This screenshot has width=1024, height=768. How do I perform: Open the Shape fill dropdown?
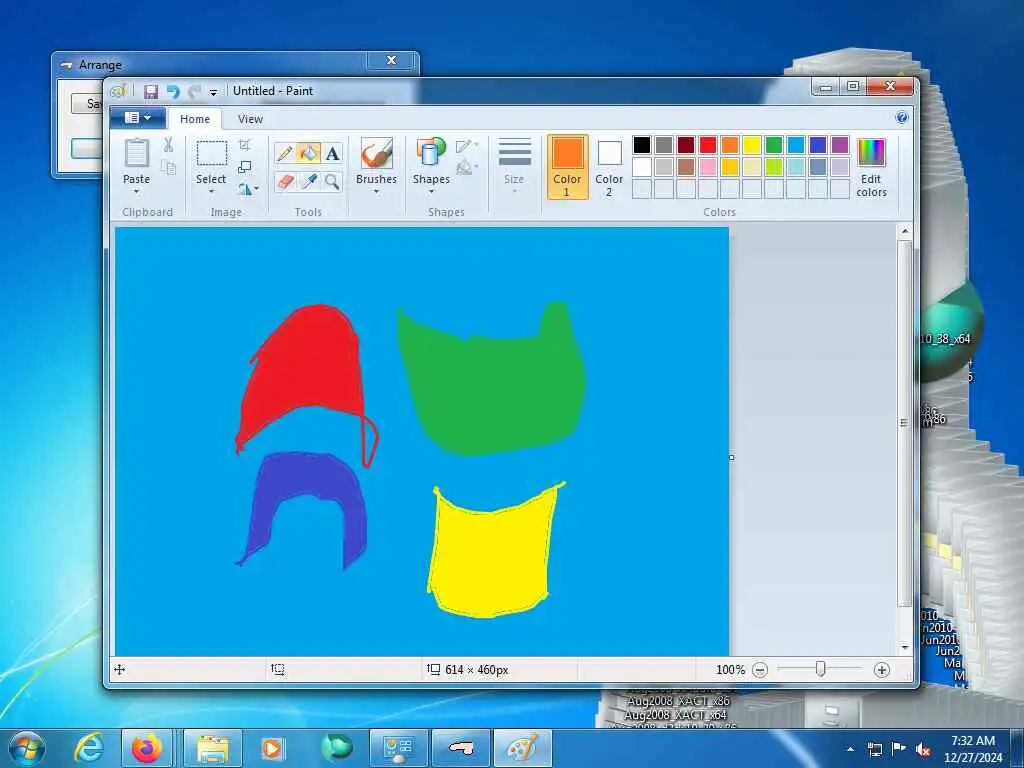click(467, 168)
